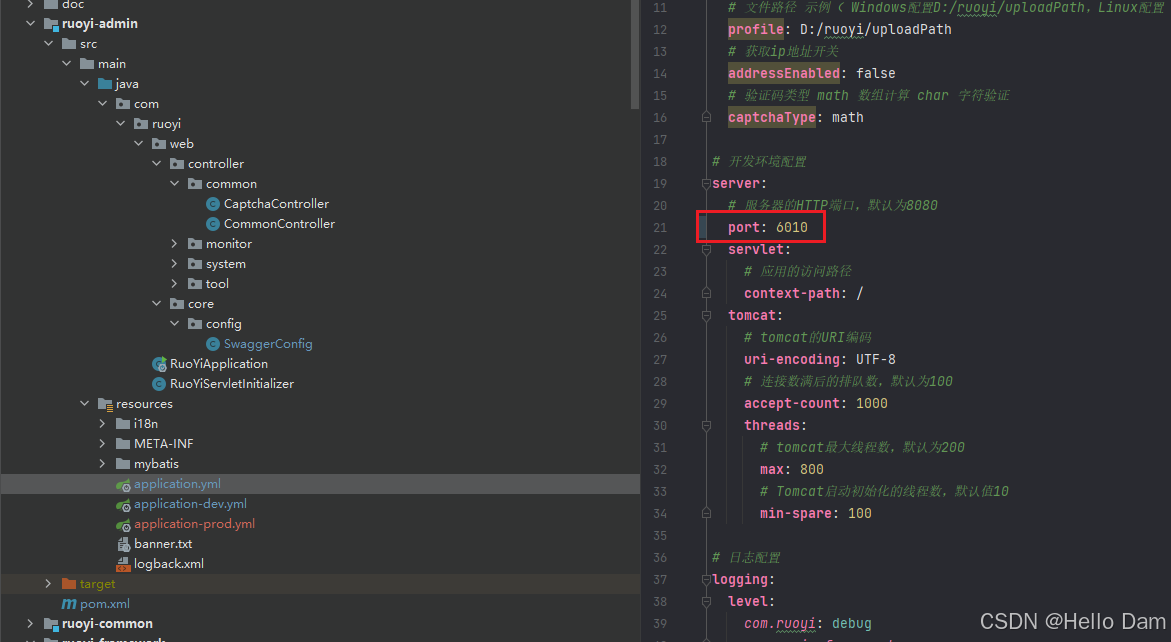Screen dimensions: 1171x642
Task: Expand the ruoyi-common module
Action: click(x=31, y=623)
